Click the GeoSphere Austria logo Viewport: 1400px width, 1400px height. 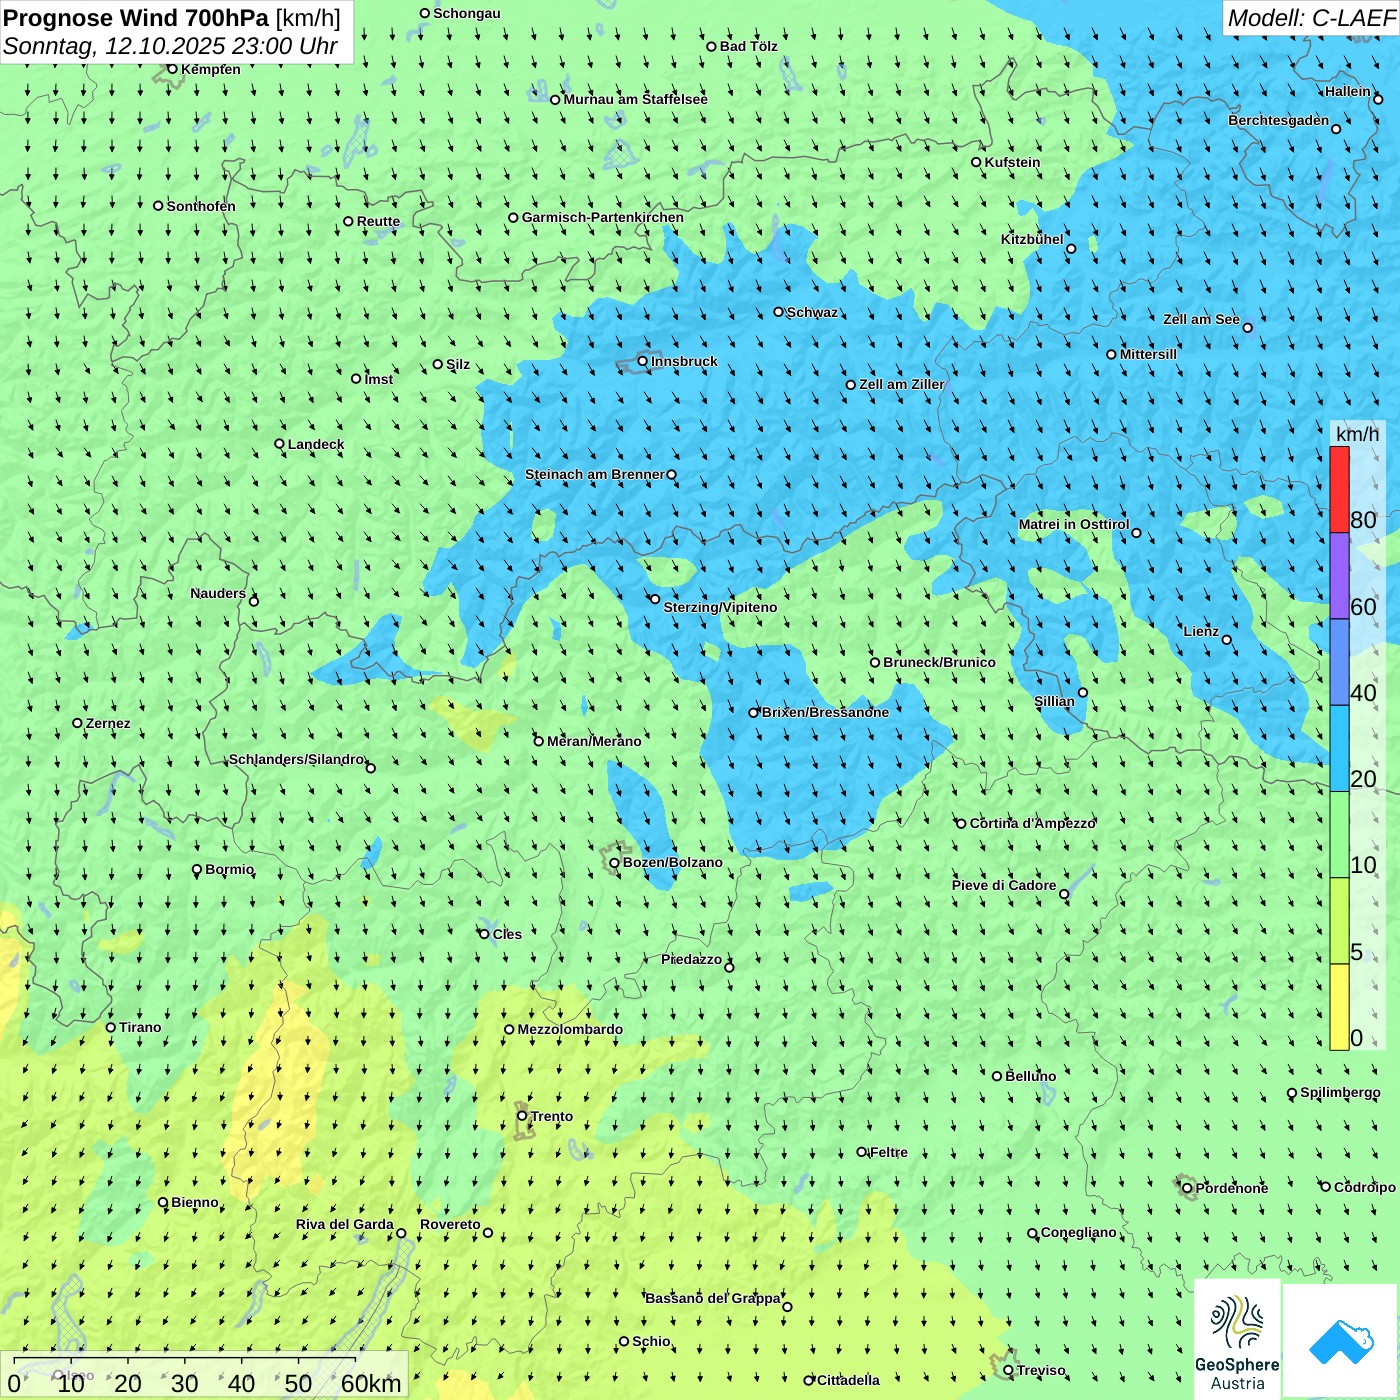pos(1237,1340)
